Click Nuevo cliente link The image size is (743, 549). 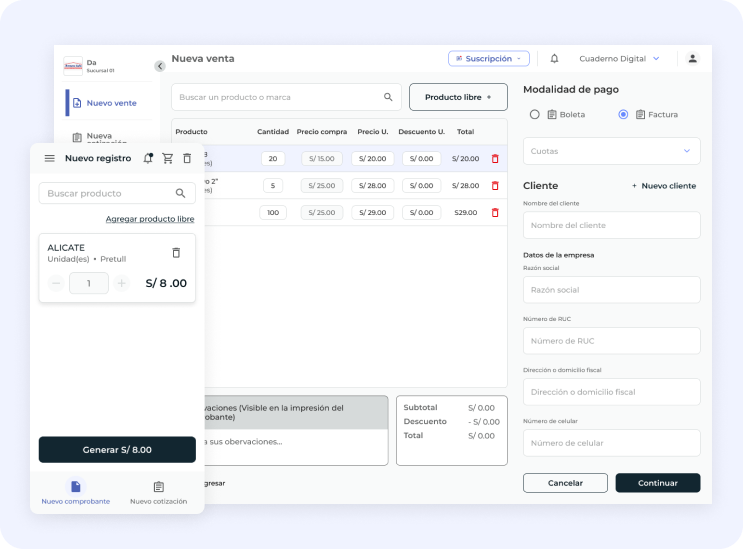(663, 186)
